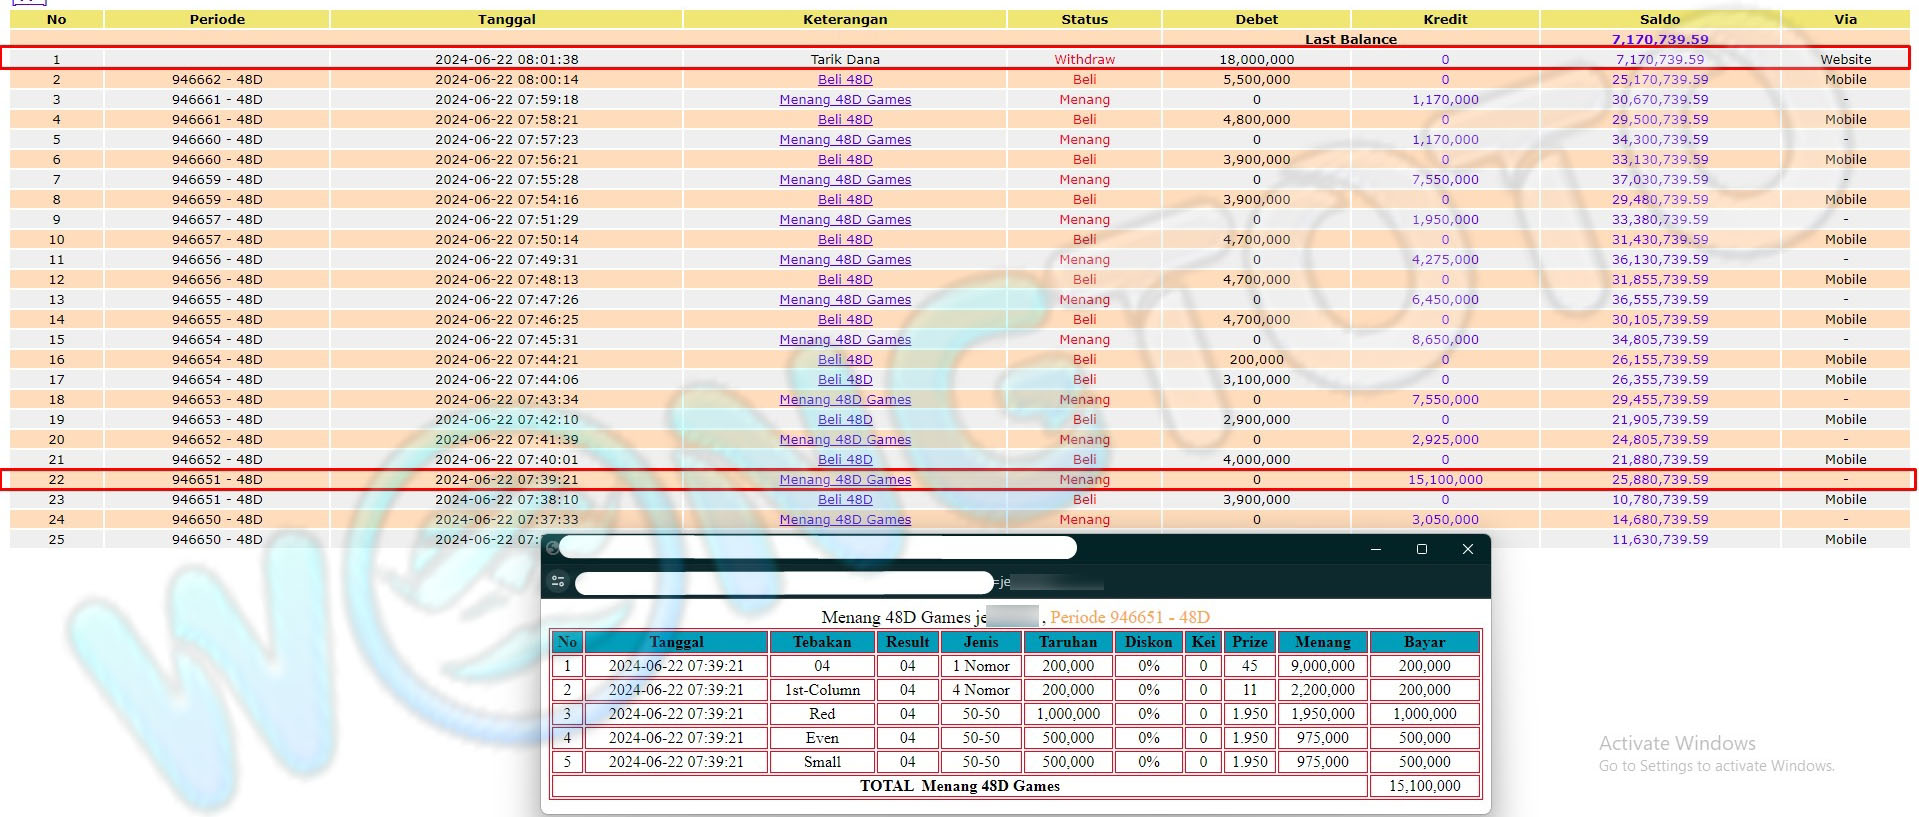Viewport: 1919px width, 817px height.
Task: Minimize the Menang 48D popup window
Action: coord(1376,549)
